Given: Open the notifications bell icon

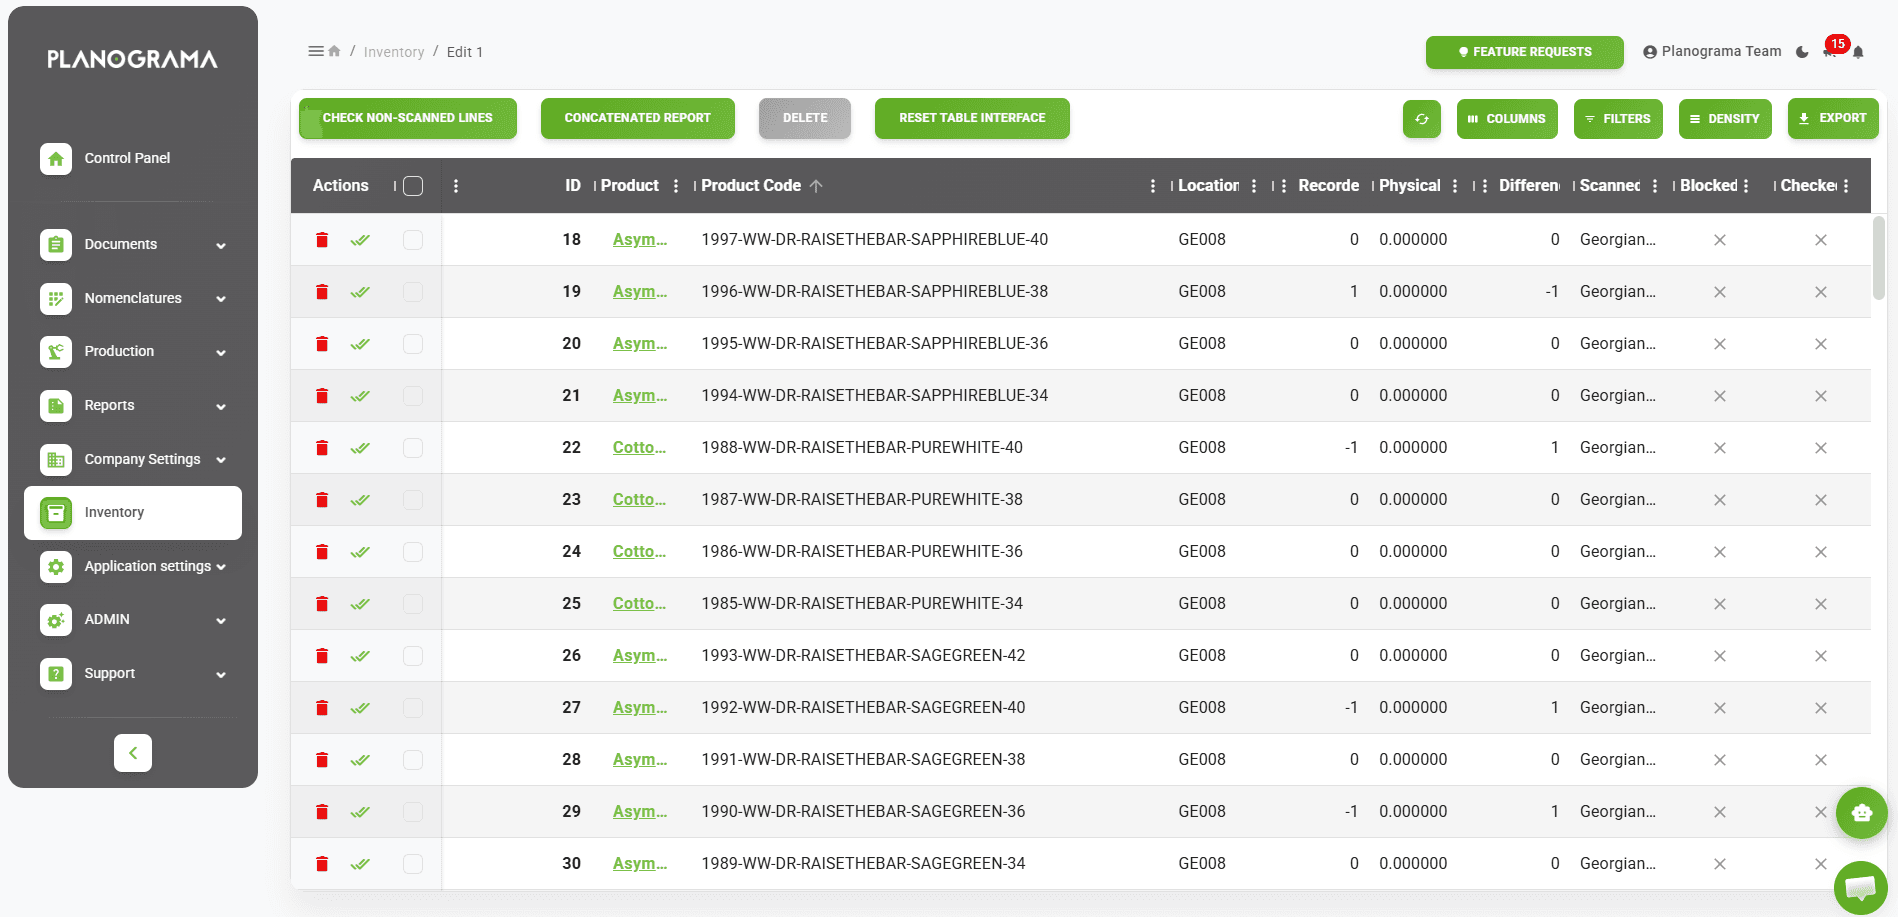Looking at the screenshot, I should [x=1858, y=52].
